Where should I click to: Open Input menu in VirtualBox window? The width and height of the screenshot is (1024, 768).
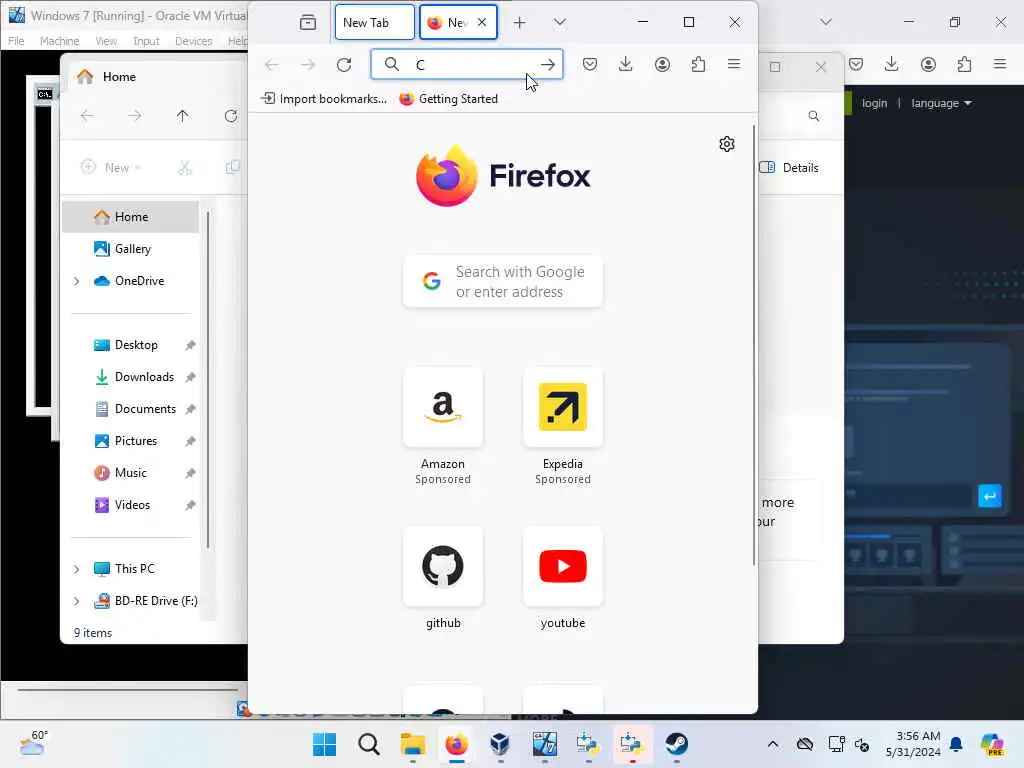pos(146,41)
